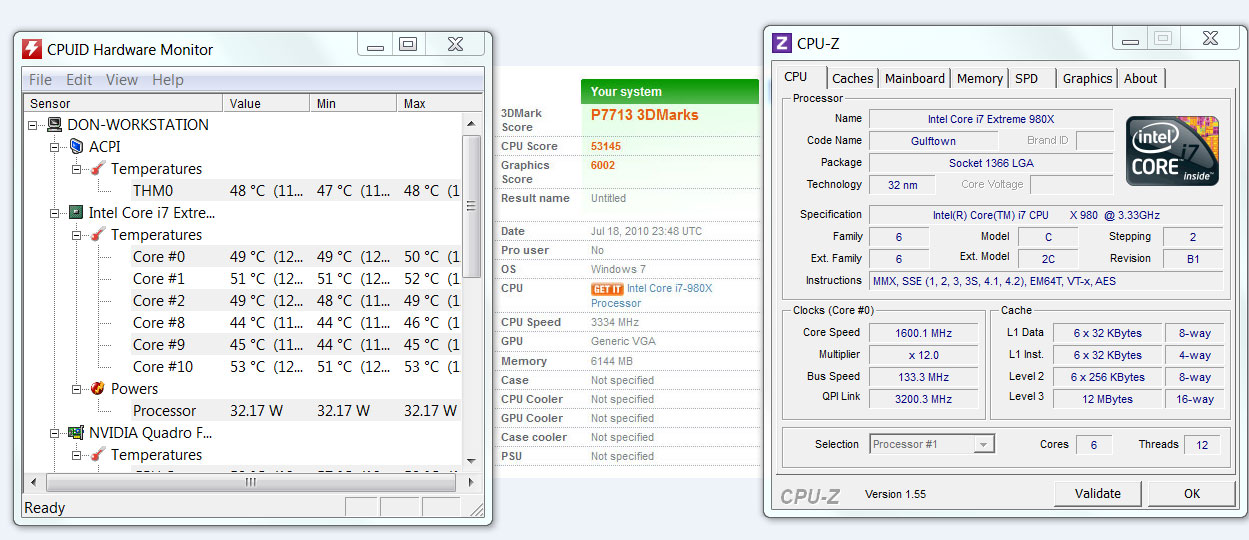Collapse Temperatures under NVIDIA Quadro
The image size is (1249, 540).
(77, 455)
